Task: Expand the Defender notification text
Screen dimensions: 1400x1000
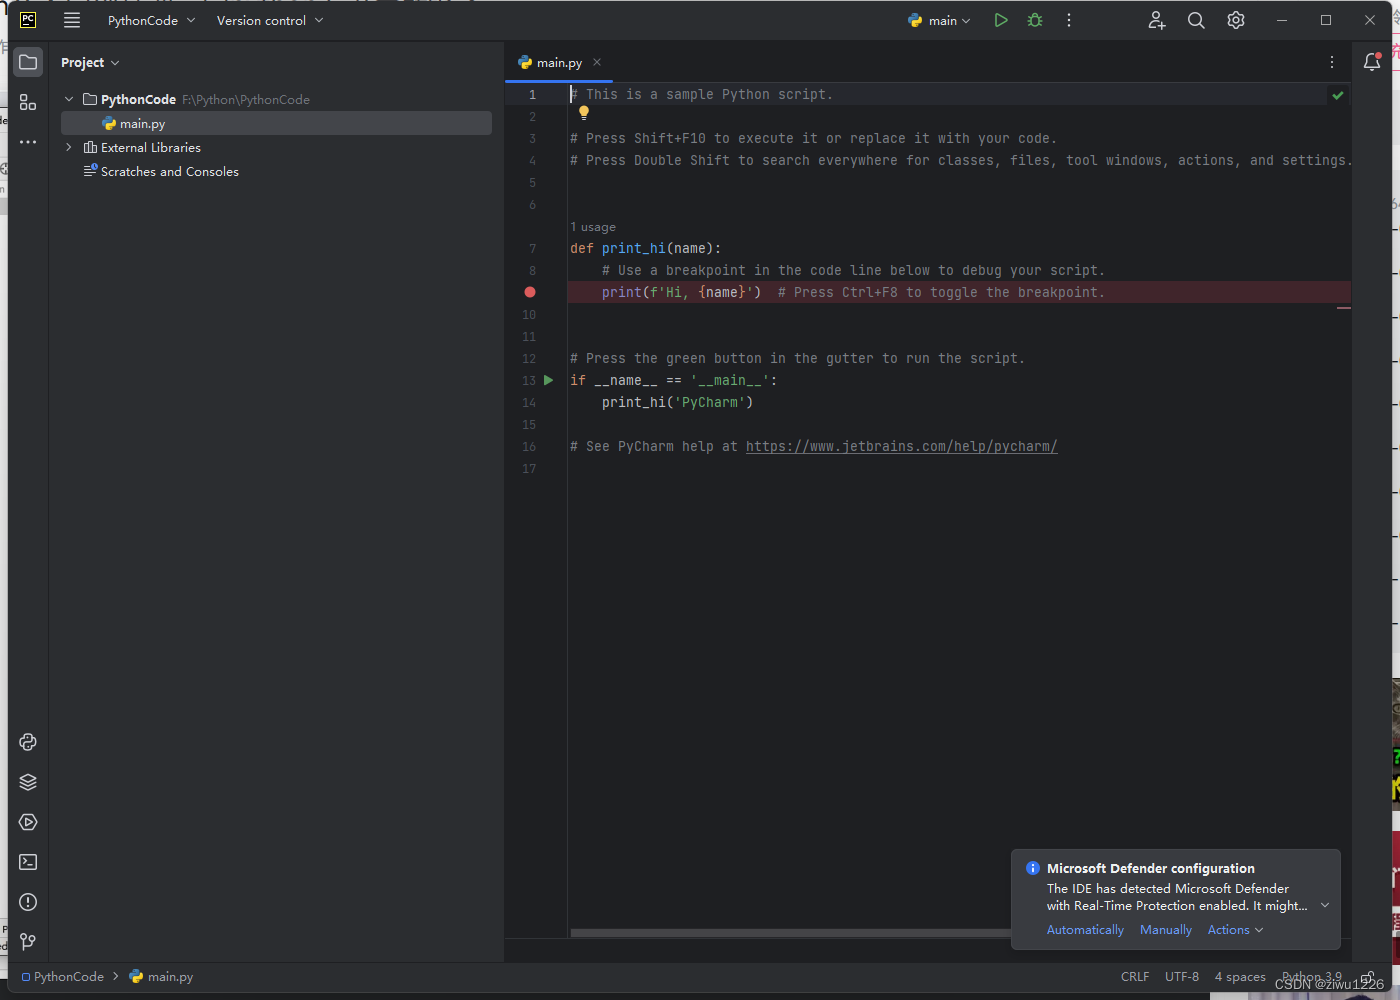Action: point(1325,905)
